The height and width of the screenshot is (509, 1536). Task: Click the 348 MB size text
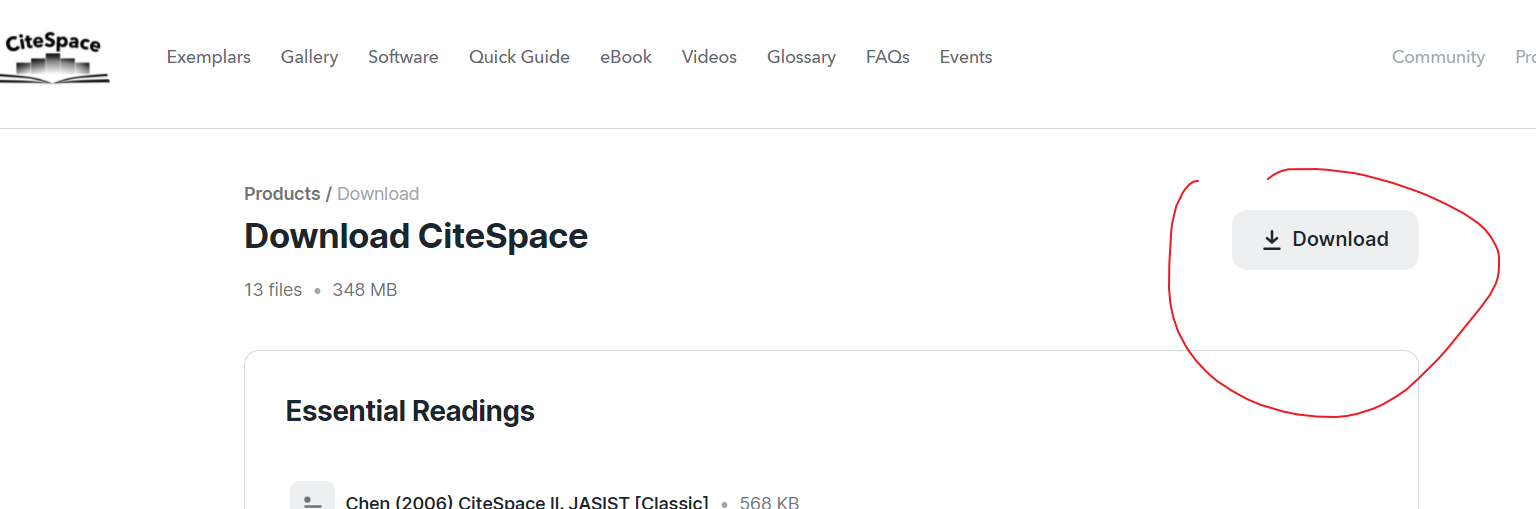365,290
